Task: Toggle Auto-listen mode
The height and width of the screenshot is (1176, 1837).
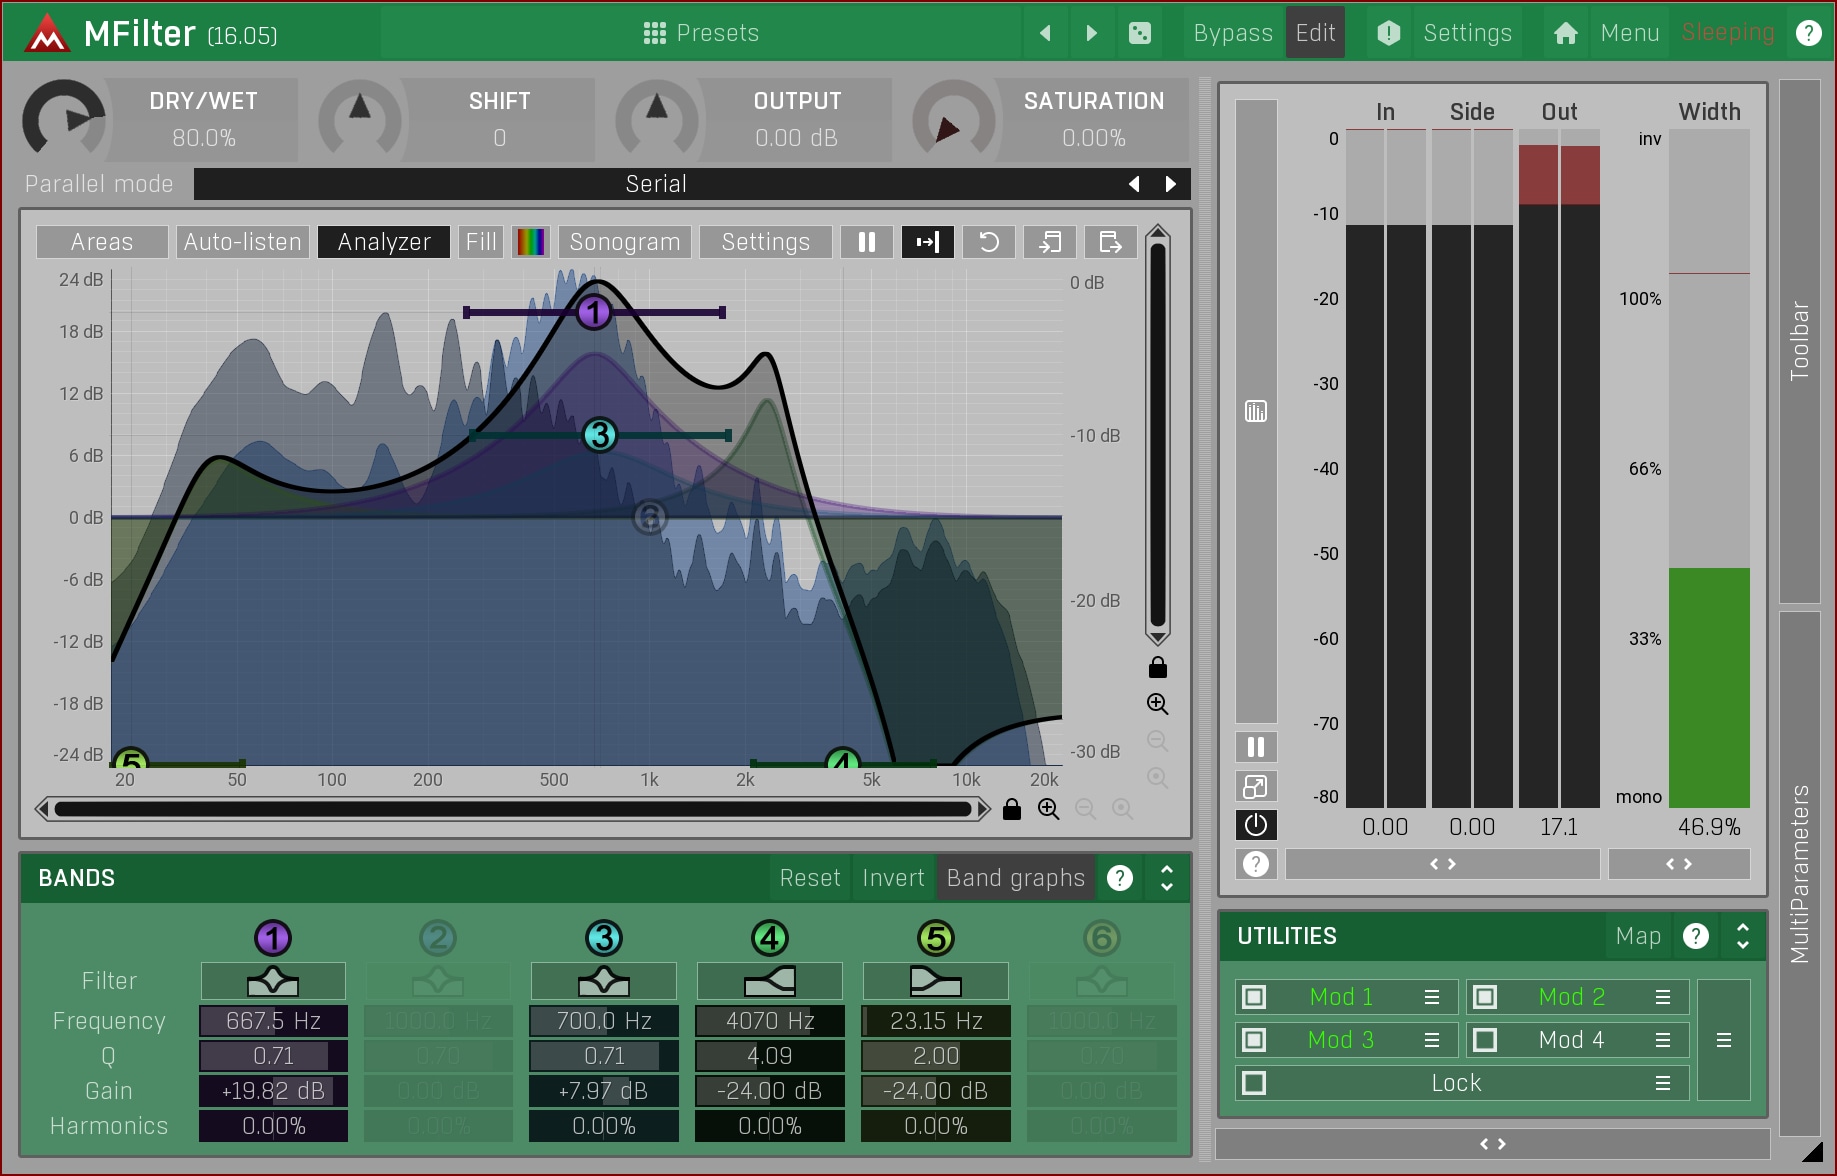Action: [x=243, y=242]
